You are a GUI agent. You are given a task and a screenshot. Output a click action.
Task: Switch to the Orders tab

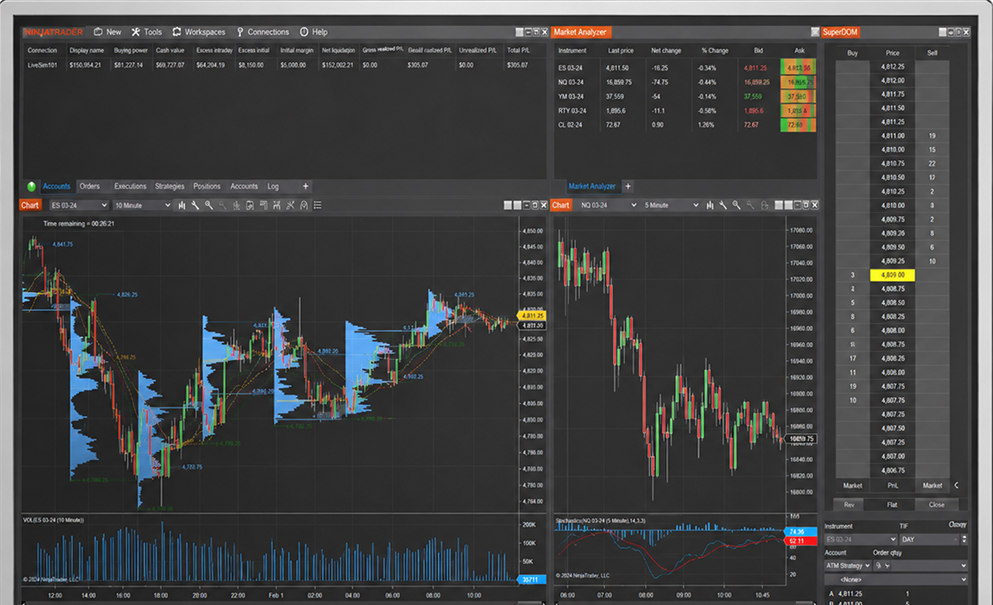click(90, 186)
